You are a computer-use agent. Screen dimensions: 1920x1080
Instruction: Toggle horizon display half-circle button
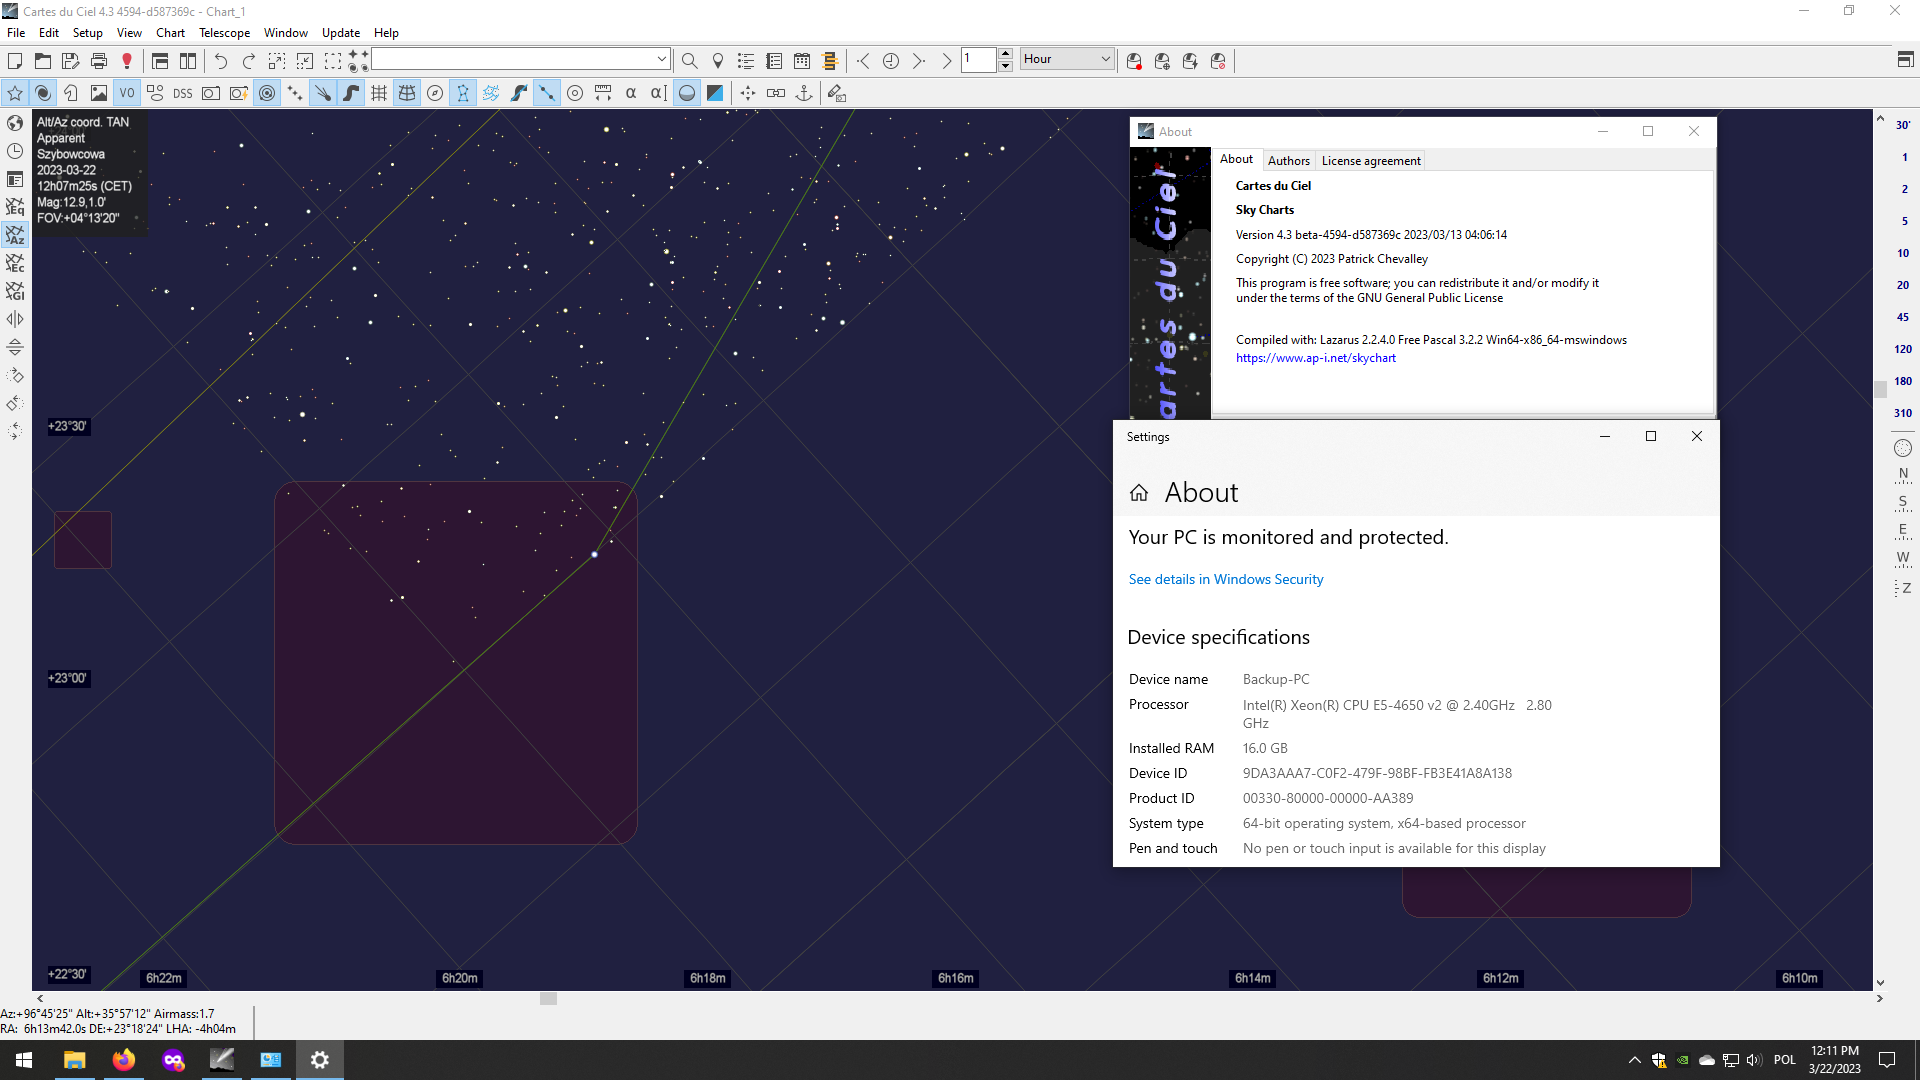tap(687, 93)
